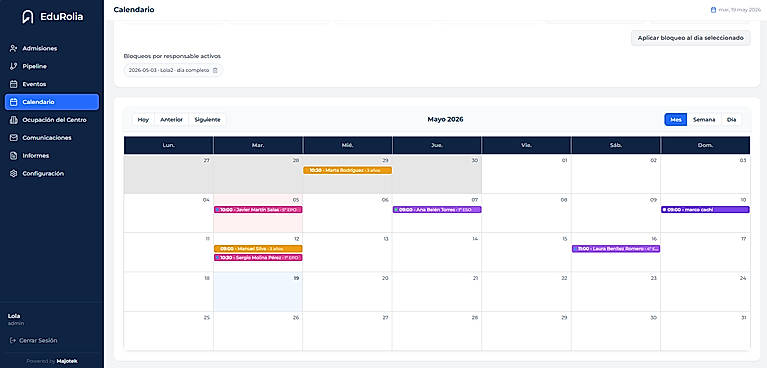
Task: Click the calendar icon beside the header date
Action: coord(713,10)
